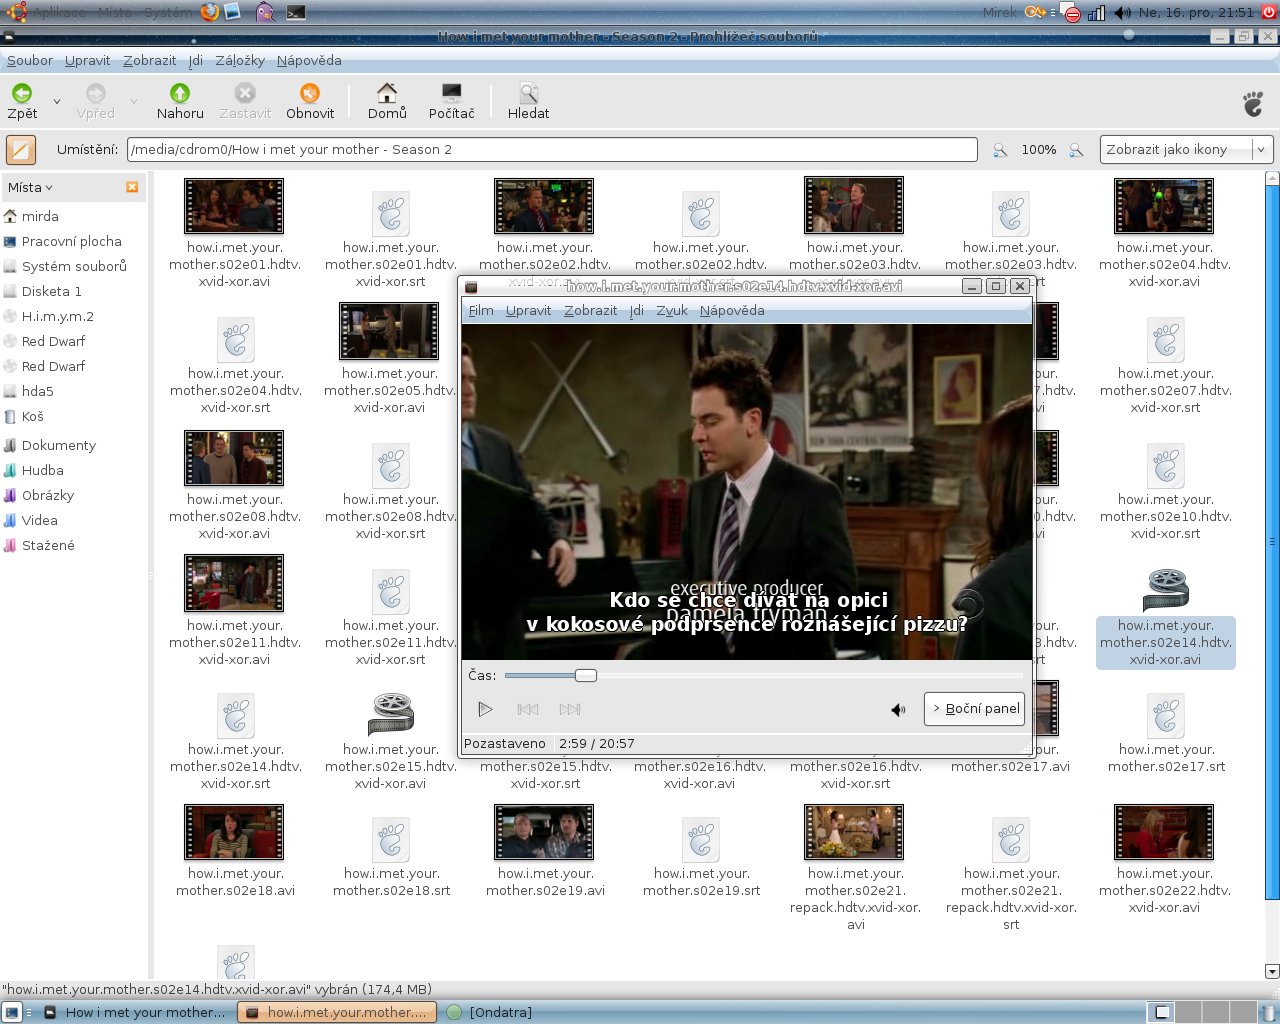Toggle the location text entry pencil button
This screenshot has width=1280, height=1024.
tap(21, 150)
